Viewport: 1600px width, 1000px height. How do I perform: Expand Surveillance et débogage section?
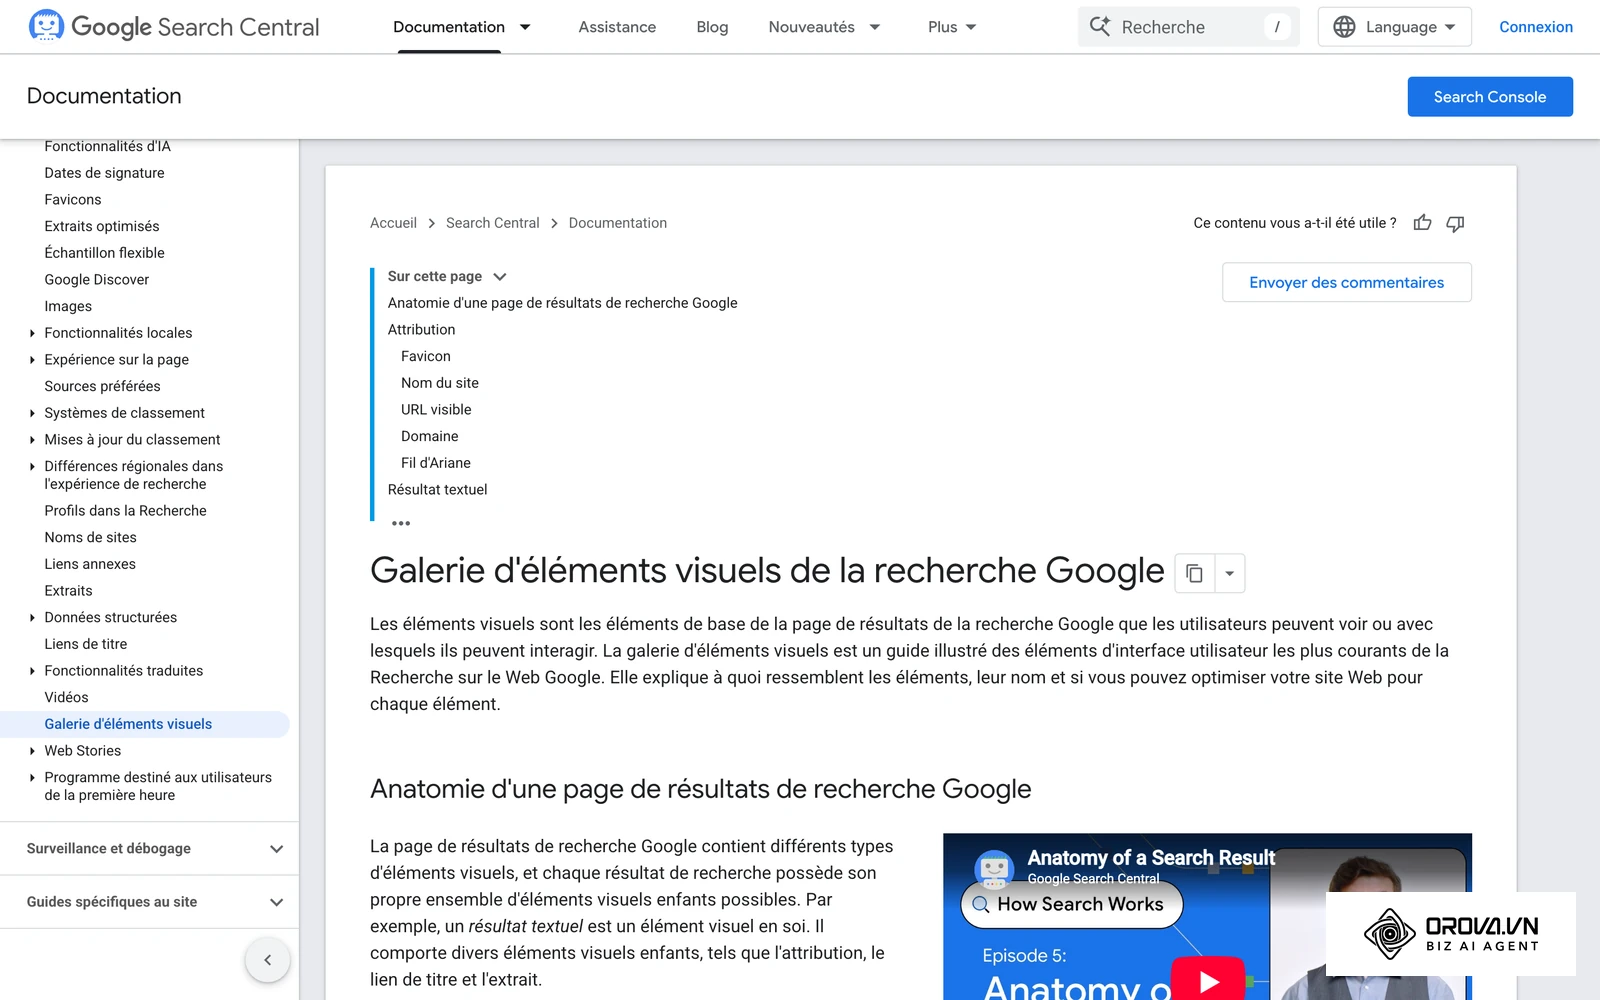click(x=276, y=849)
